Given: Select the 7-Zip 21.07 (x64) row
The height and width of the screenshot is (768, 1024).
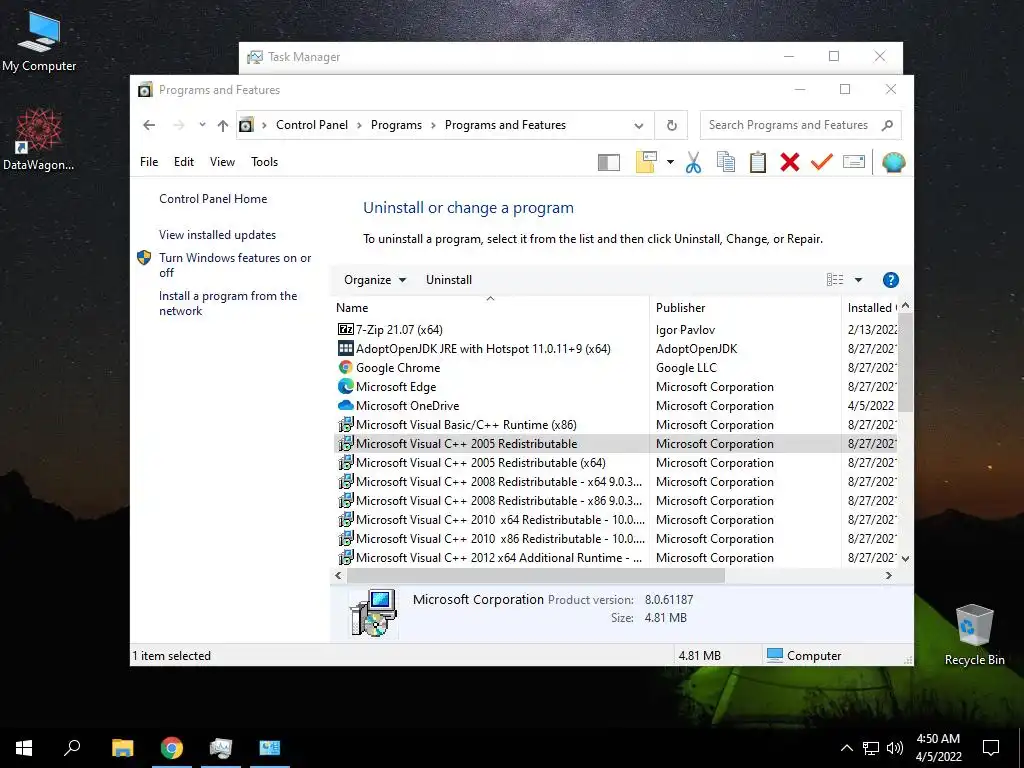Looking at the screenshot, I should pyautogui.click(x=615, y=330).
